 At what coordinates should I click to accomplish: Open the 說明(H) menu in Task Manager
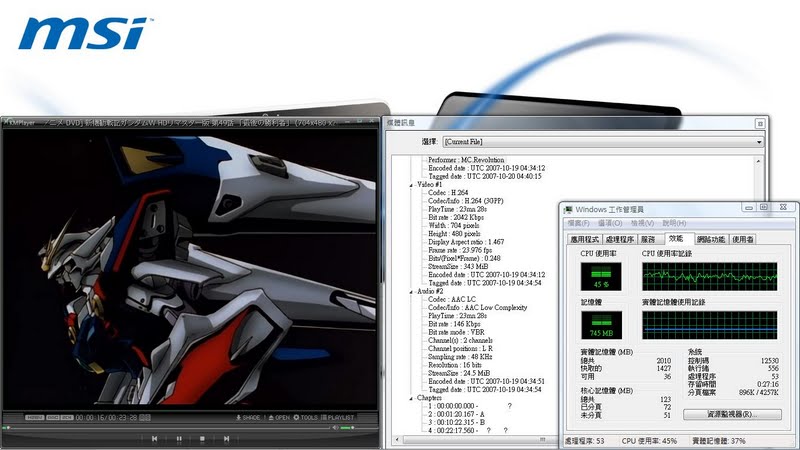tap(674, 223)
